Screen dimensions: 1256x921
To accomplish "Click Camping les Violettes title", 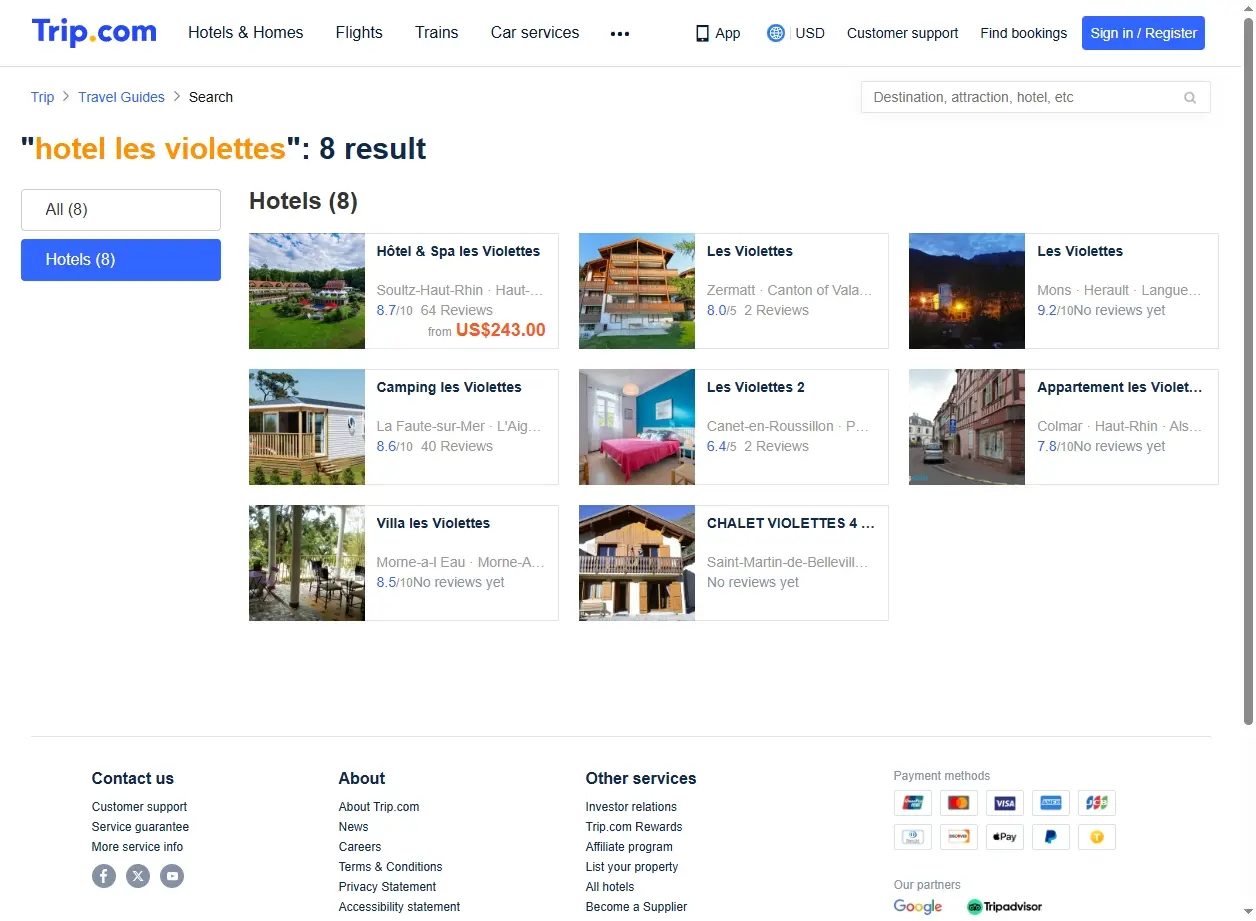I will click(x=449, y=387).
